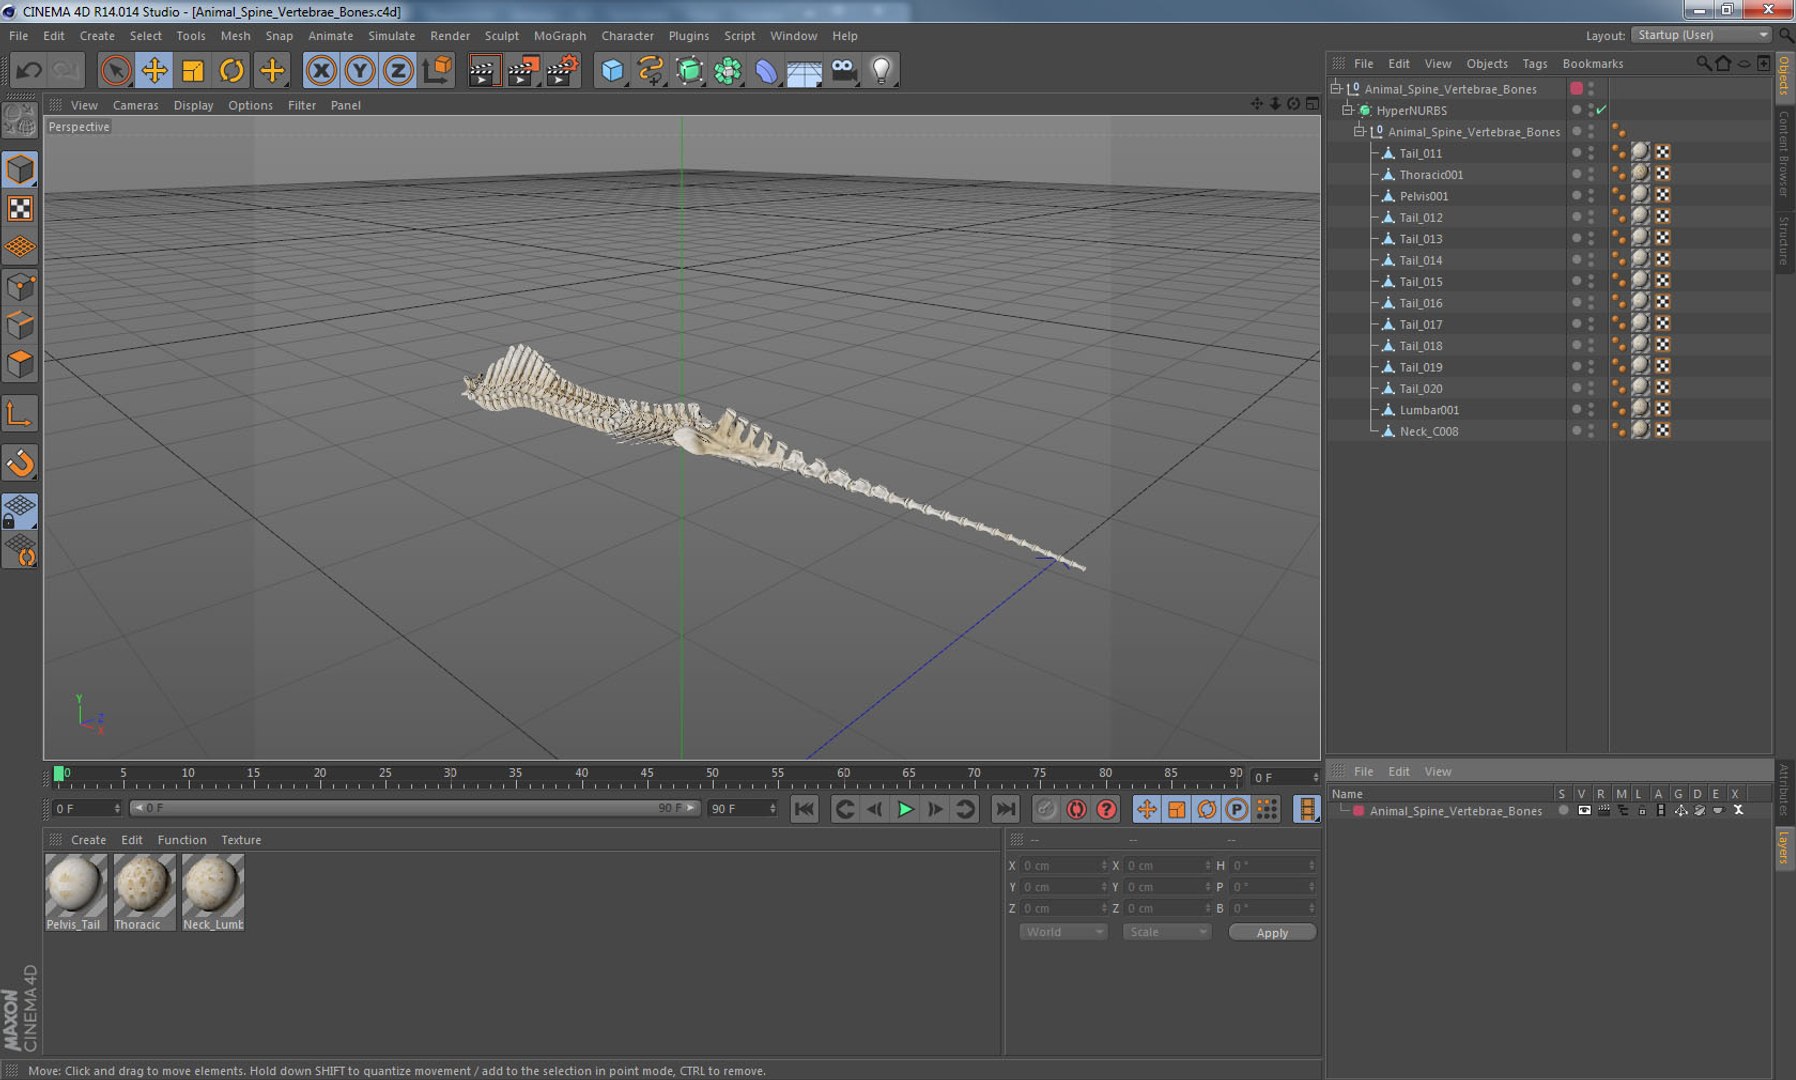Open the light object icon

click(x=881, y=71)
